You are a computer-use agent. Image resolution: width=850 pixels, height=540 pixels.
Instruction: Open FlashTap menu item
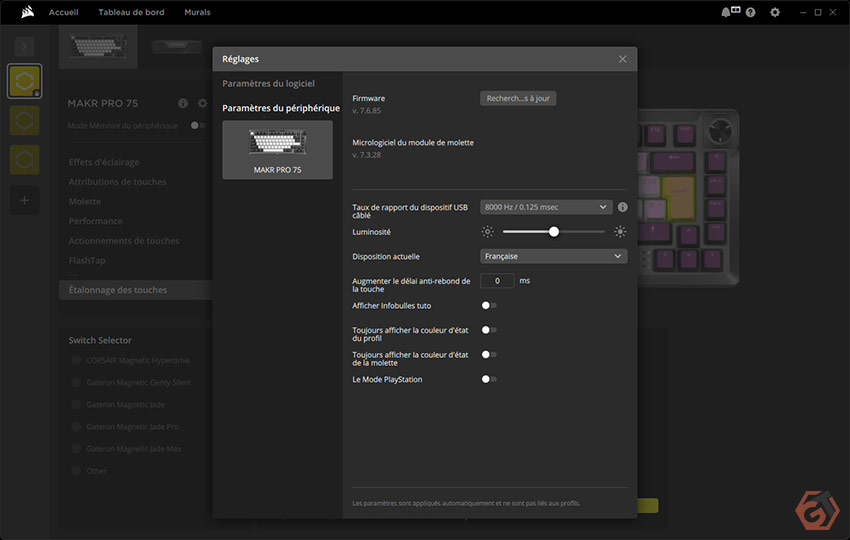click(x=87, y=261)
